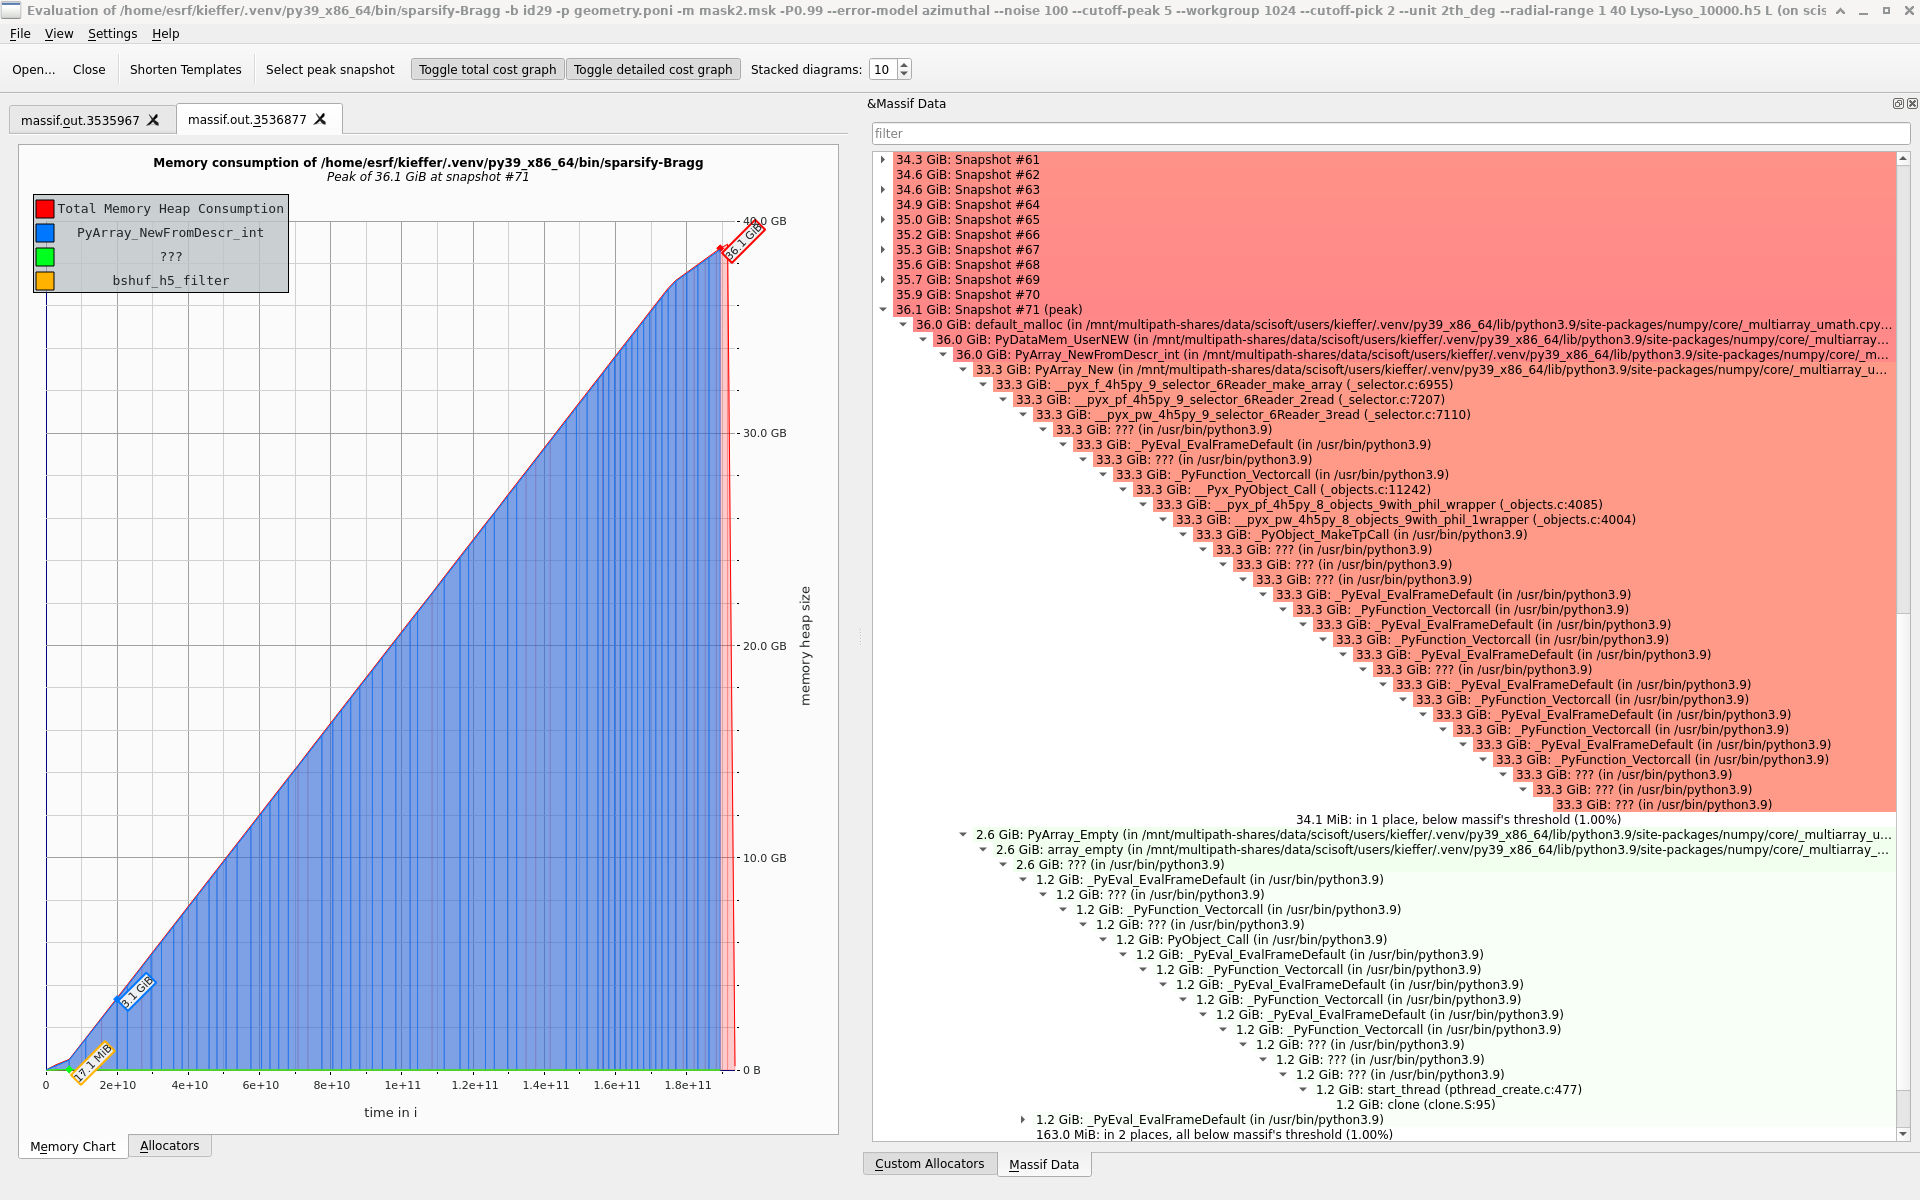Screen dimensions: 1920x1200
Task: Click the 17.1 MiB label on chart
Action: [93, 1063]
